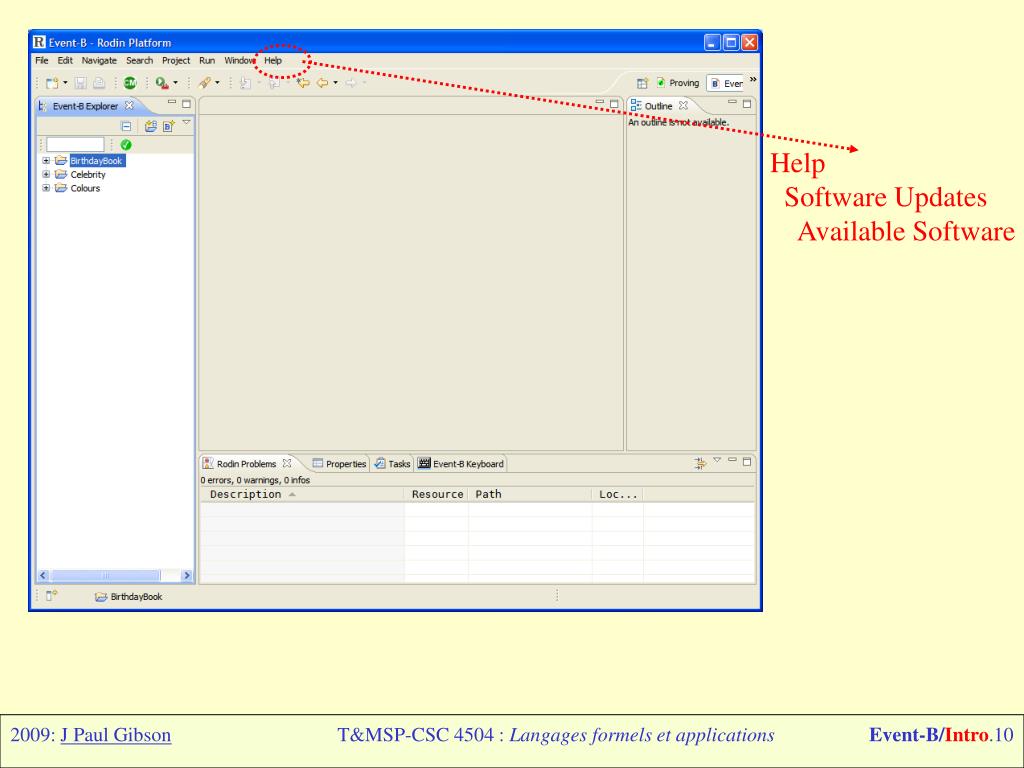Click the Save toolbar icon
This screenshot has width=1024, height=768.
(x=81, y=83)
